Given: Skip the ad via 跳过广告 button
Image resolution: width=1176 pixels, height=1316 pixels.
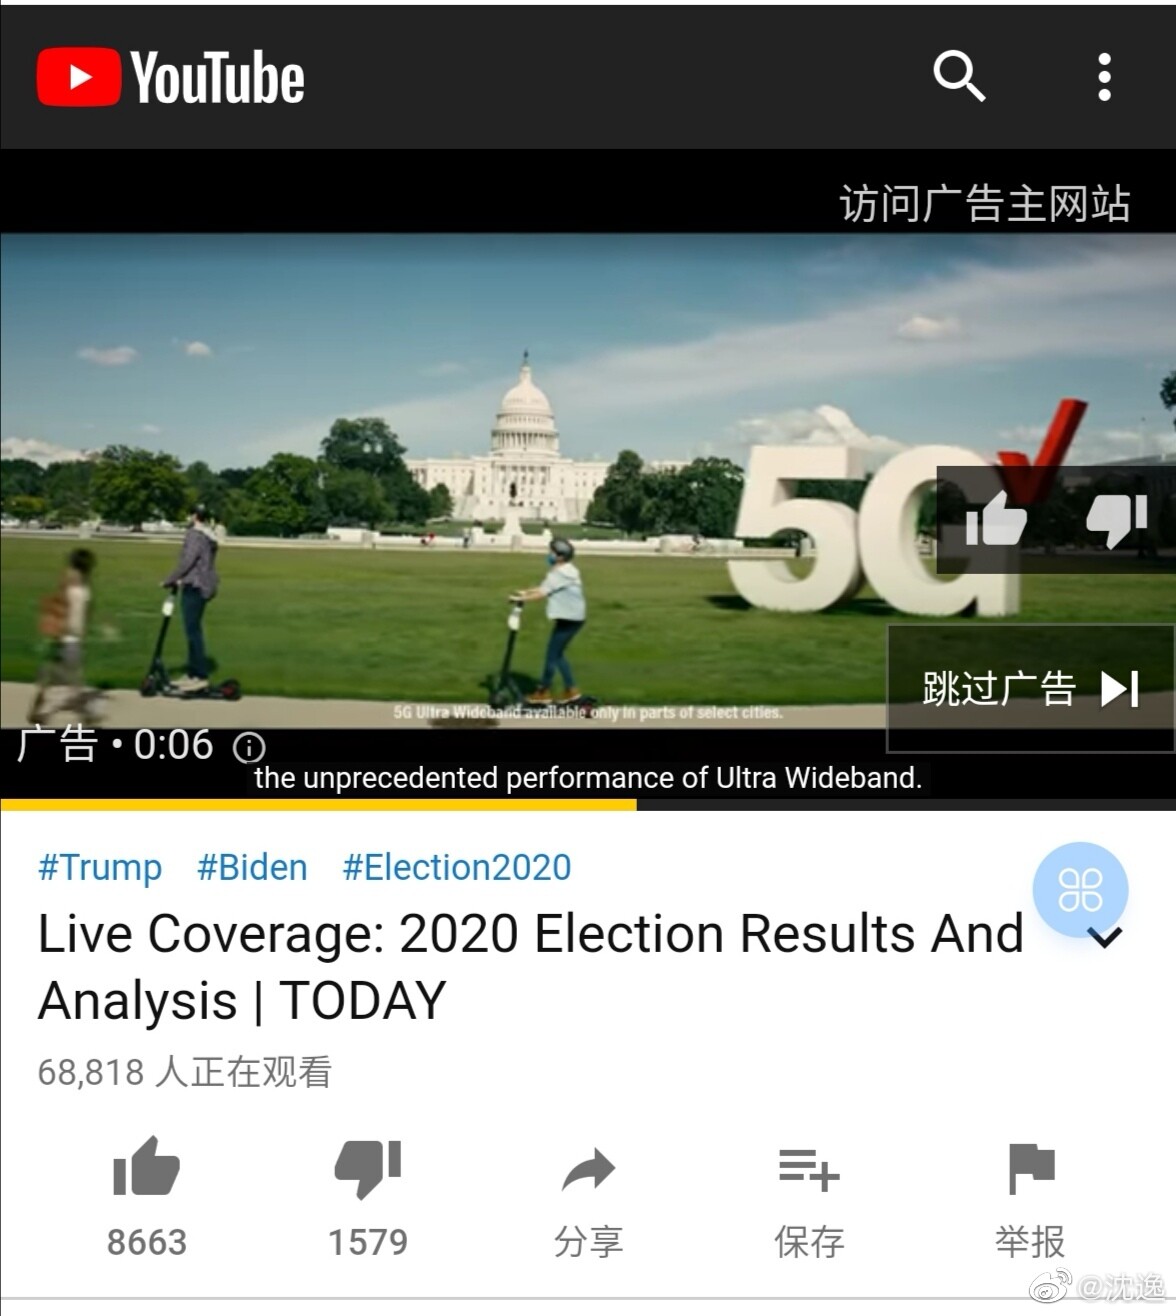Looking at the screenshot, I should (1030, 688).
